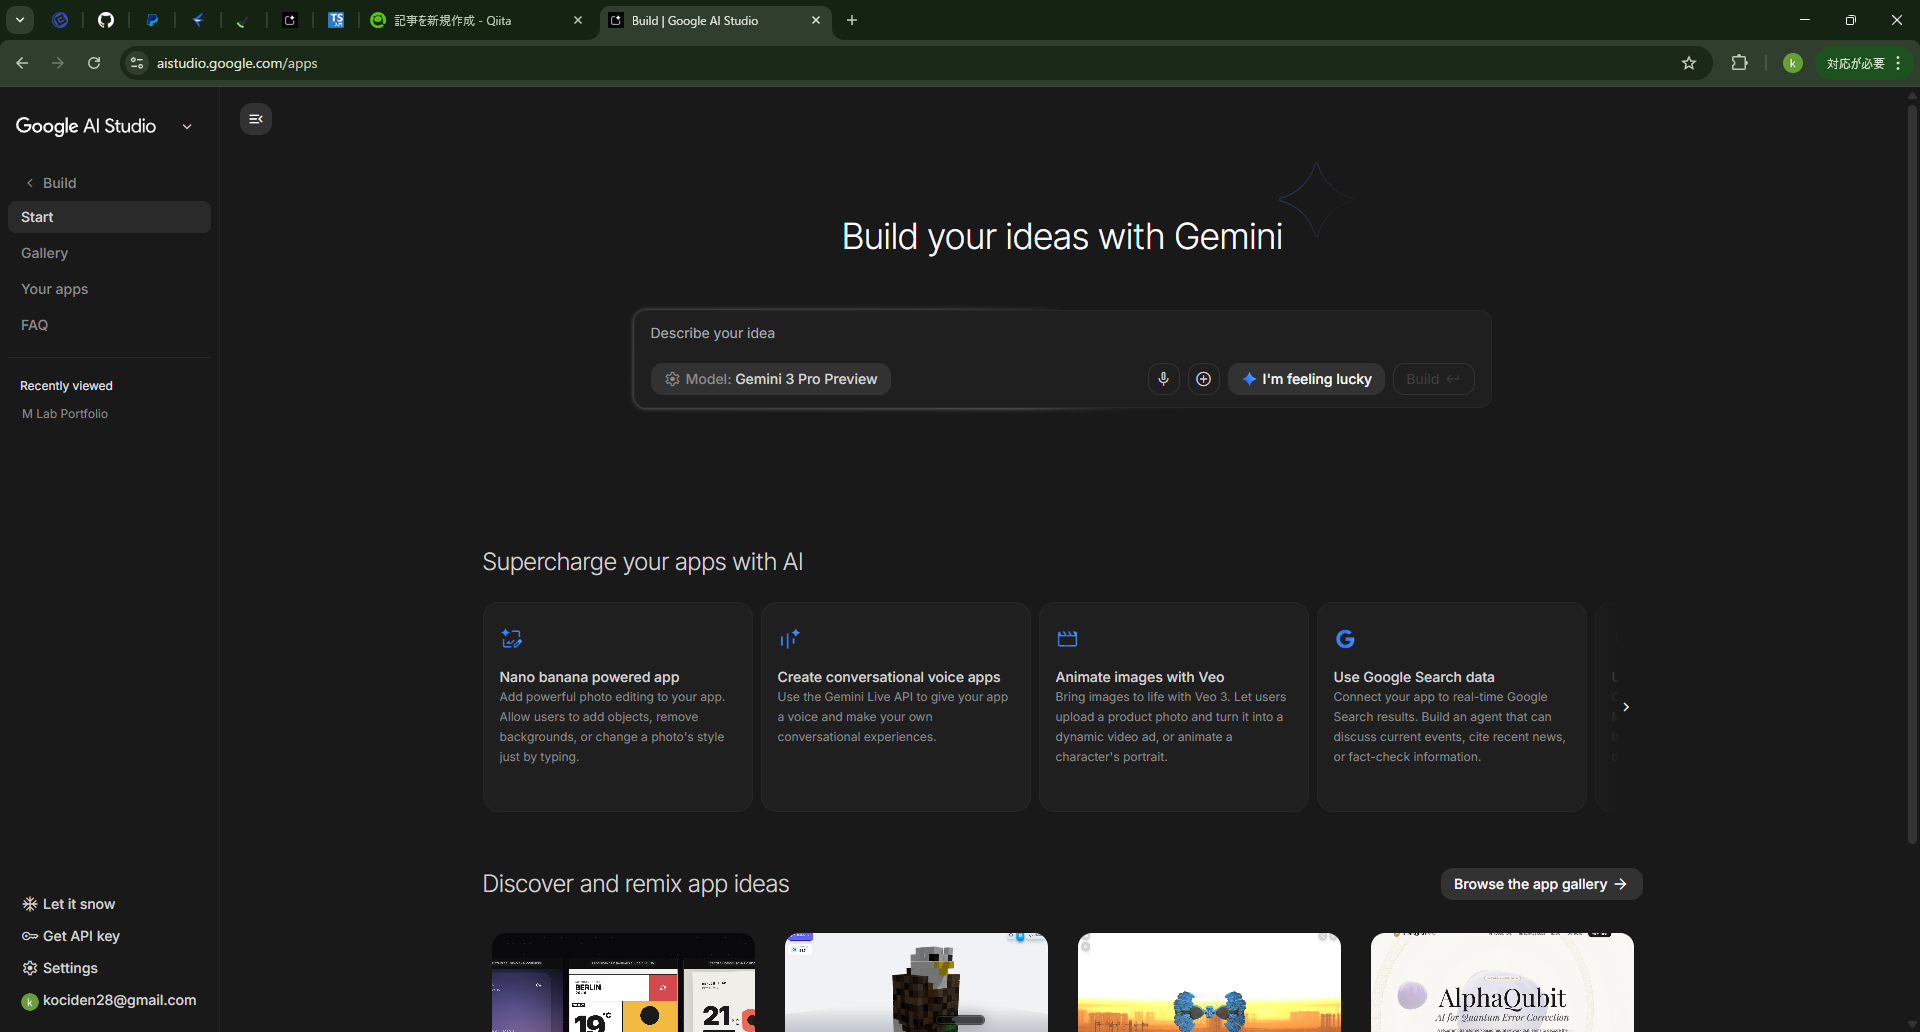Open the sunset skyline app thumbnail
This screenshot has width=1920, height=1032.
point(1209,982)
